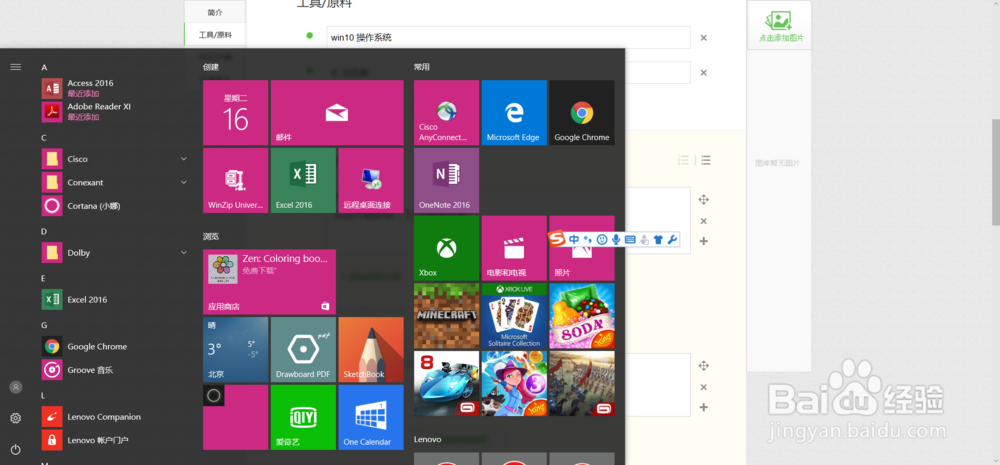Open 应用商店 Zen Coloring book tile
The image size is (1000, 465).
point(269,282)
